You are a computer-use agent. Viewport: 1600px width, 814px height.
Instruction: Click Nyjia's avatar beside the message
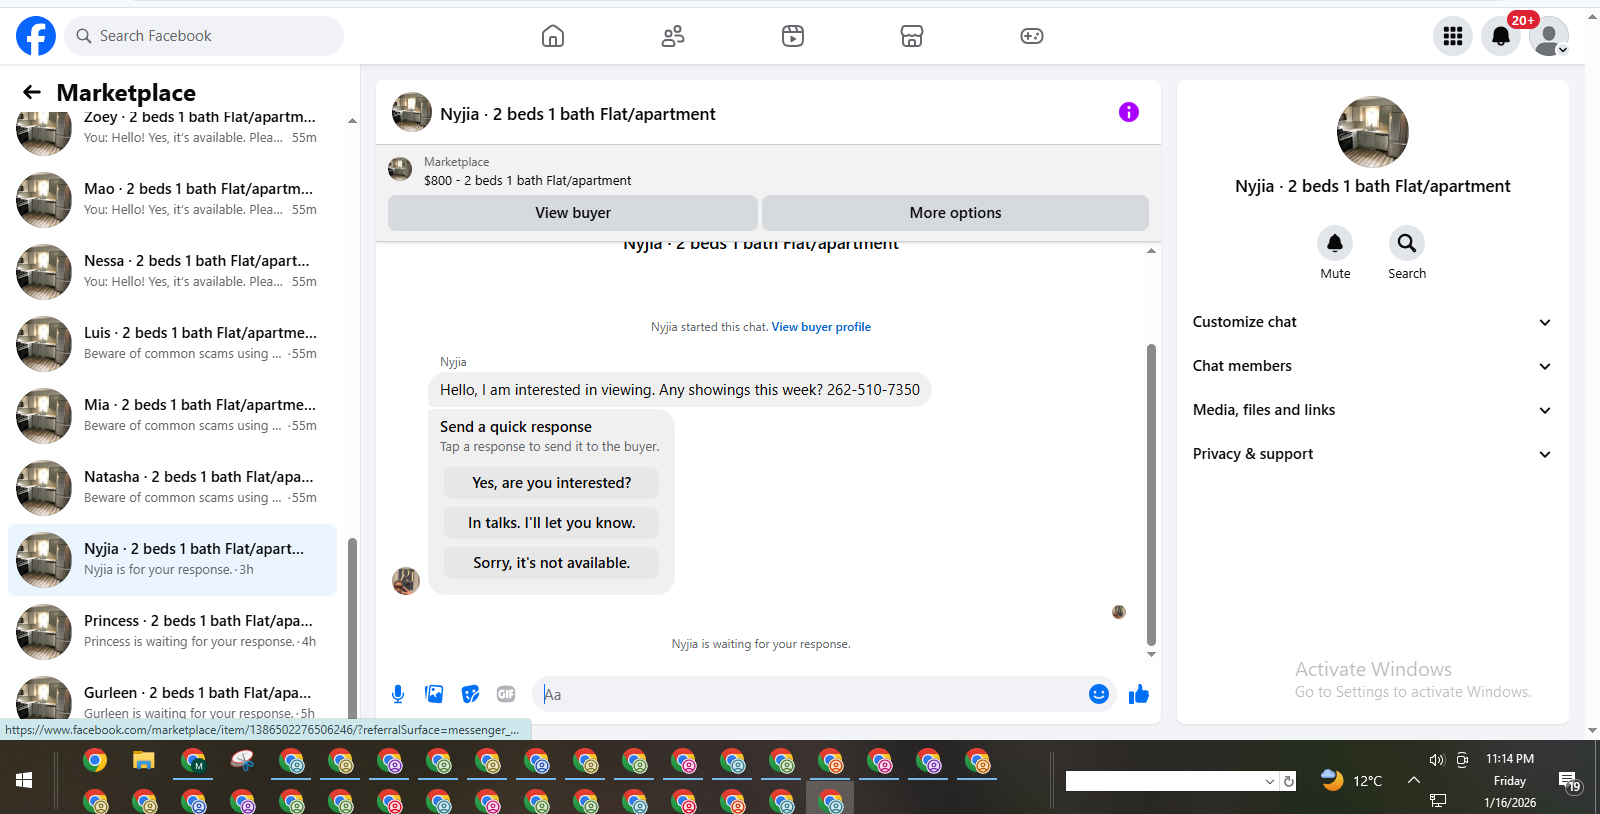coord(406,581)
